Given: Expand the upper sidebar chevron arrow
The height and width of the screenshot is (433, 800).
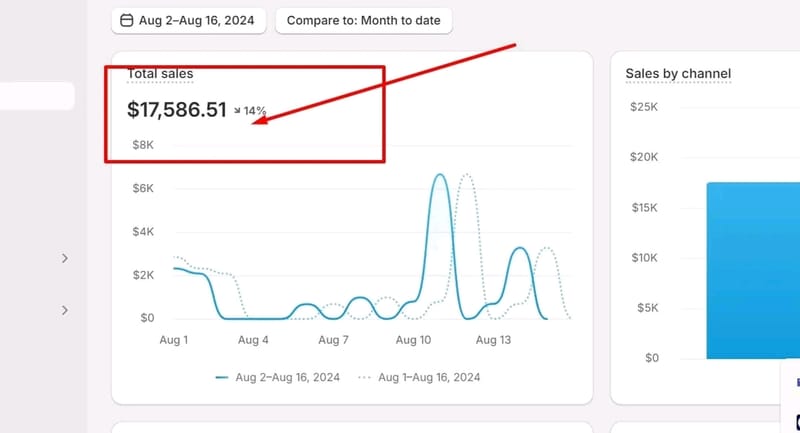Looking at the screenshot, I should tap(65, 258).
